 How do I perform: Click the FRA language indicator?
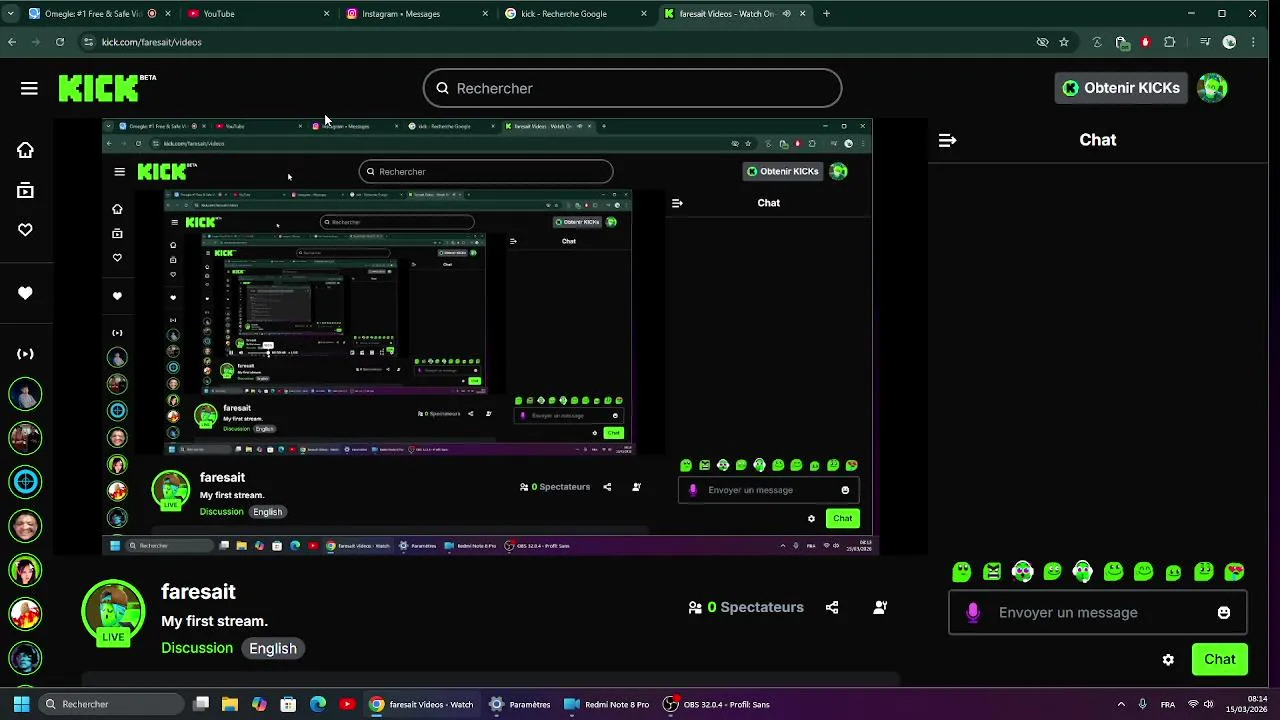(1168, 704)
